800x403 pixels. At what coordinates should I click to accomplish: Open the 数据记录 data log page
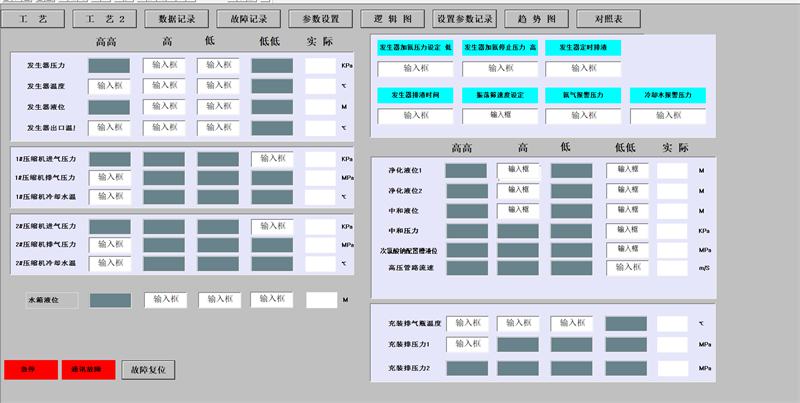(x=183, y=19)
